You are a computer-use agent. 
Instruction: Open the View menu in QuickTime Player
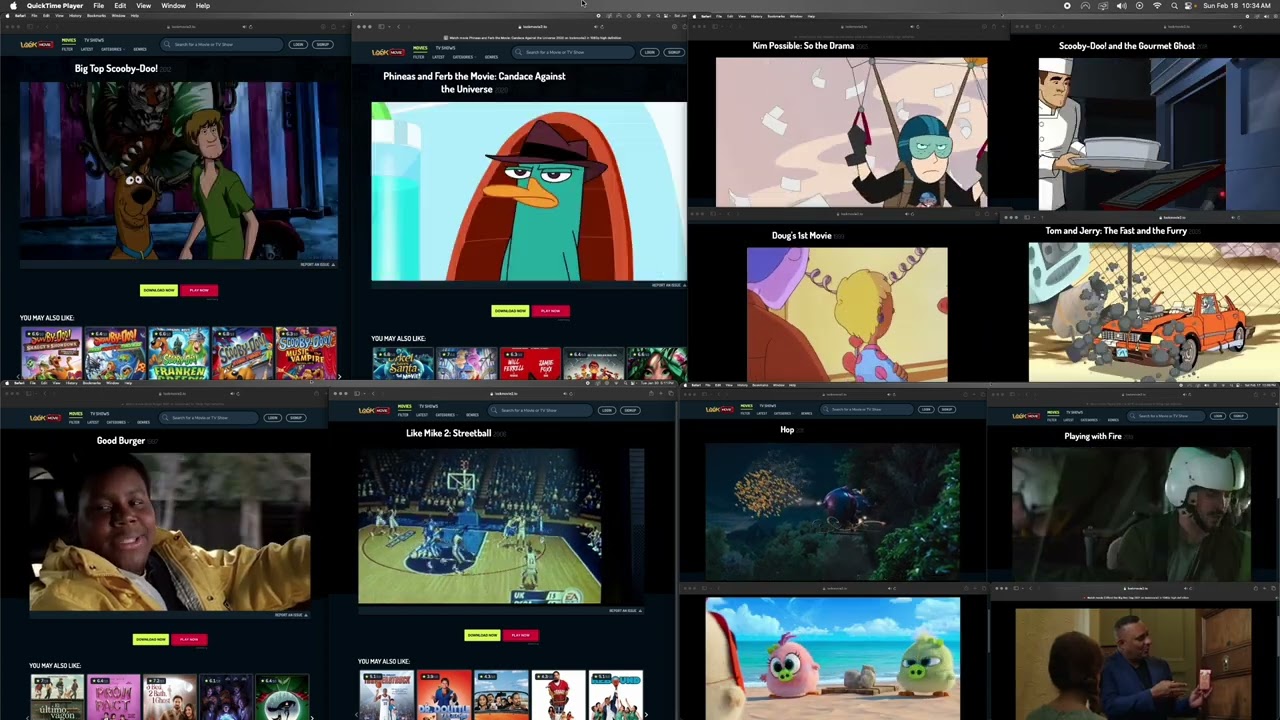click(x=144, y=6)
